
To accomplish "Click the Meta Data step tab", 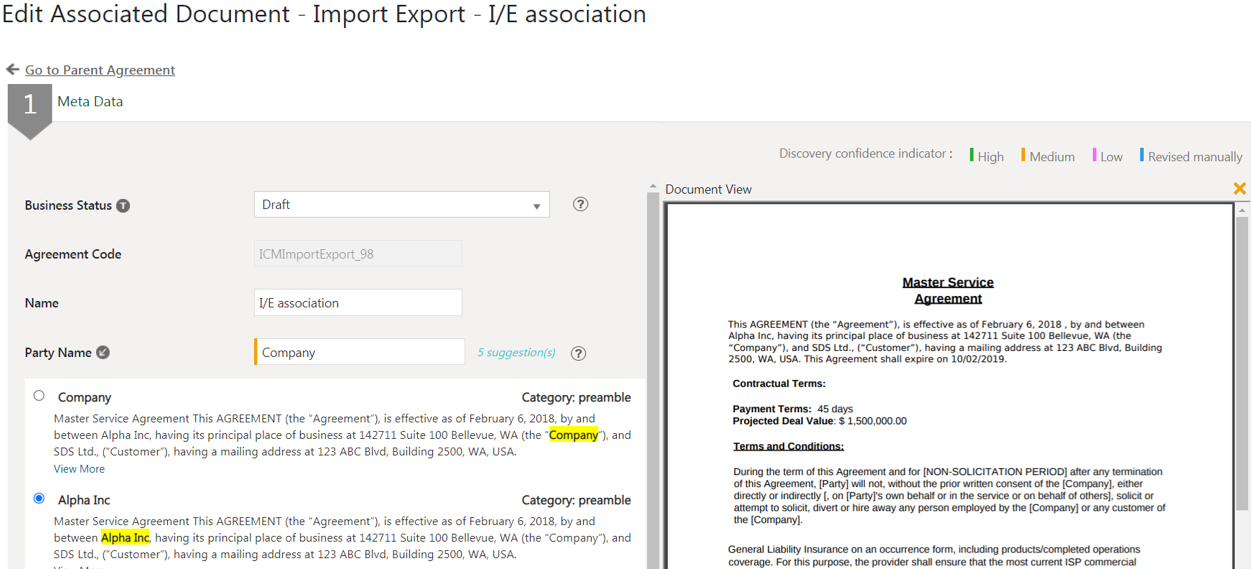I will pyautogui.click(x=90, y=101).
